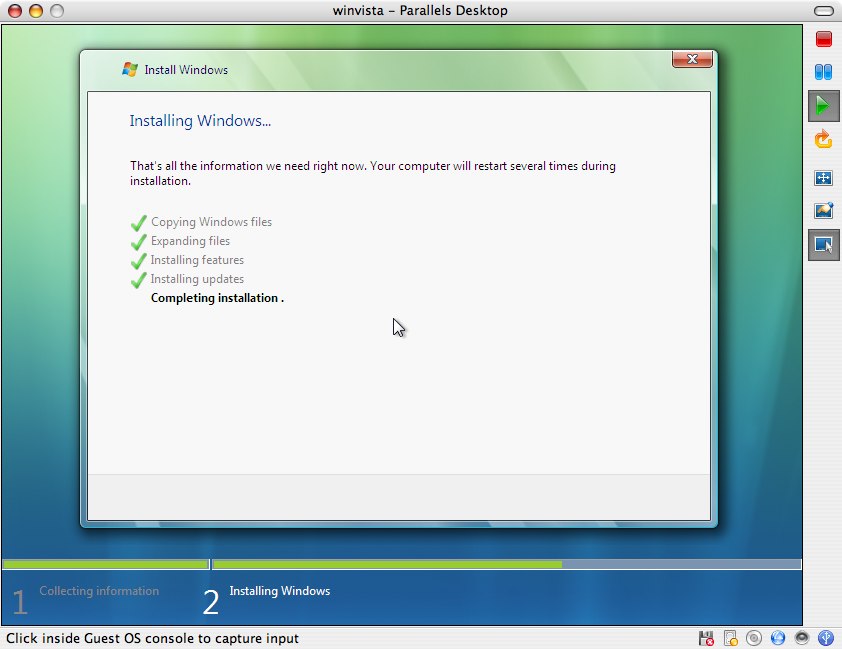The image size is (842, 649).
Task: Minimize the Parallels Desktop window
Action: pos(36,11)
